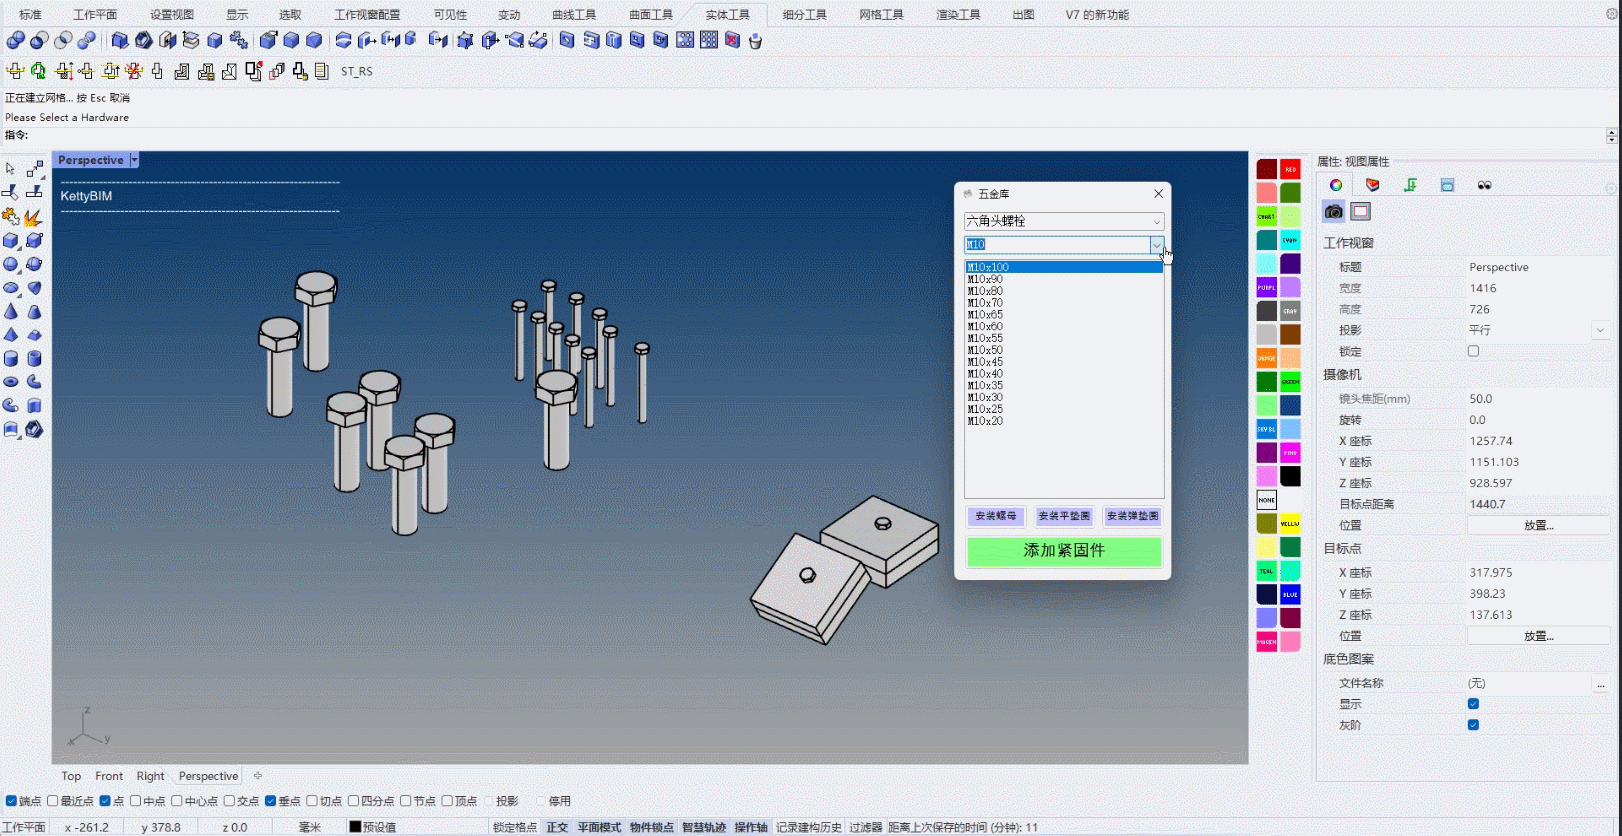Choose the cone tool icon

[x=11, y=311]
